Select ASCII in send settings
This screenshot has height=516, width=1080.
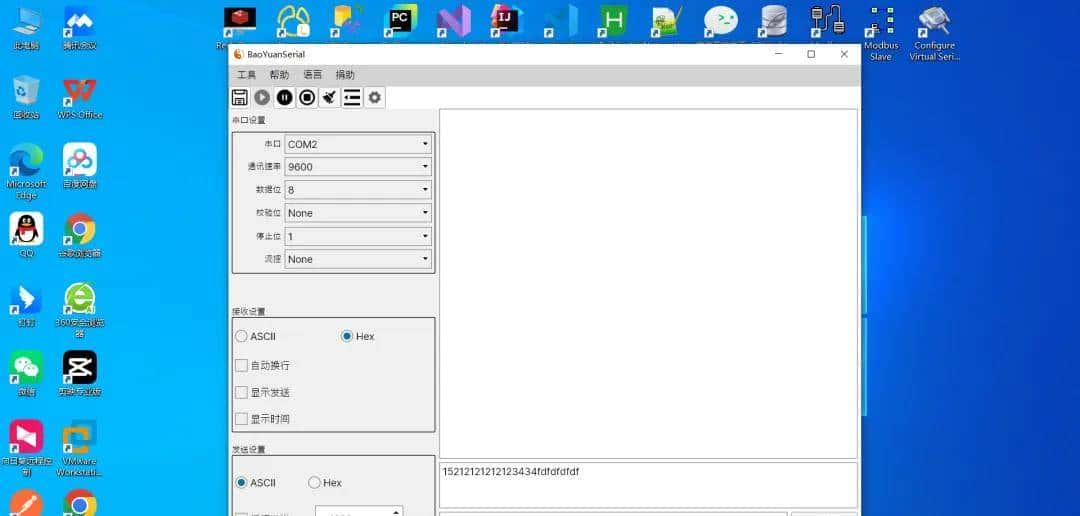[255, 482]
